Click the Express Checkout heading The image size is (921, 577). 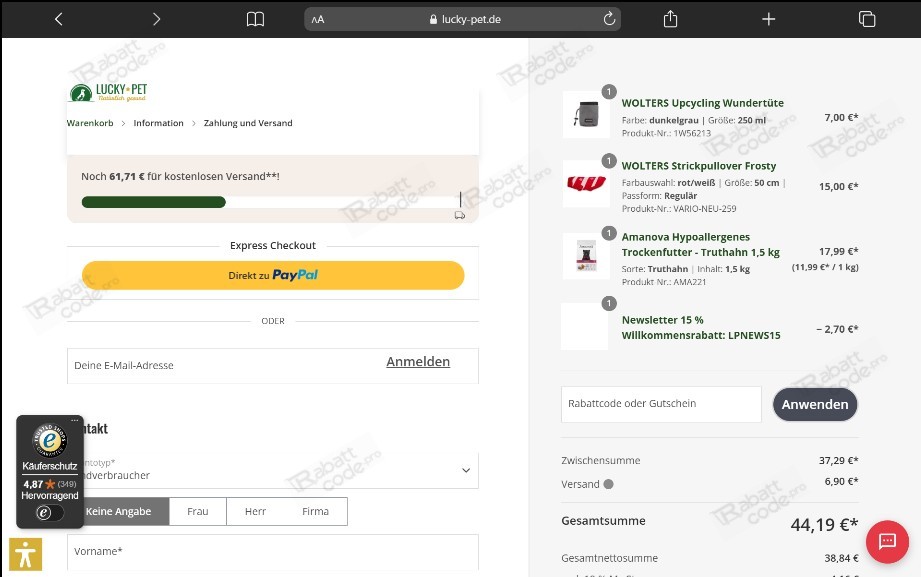click(x=273, y=245)
